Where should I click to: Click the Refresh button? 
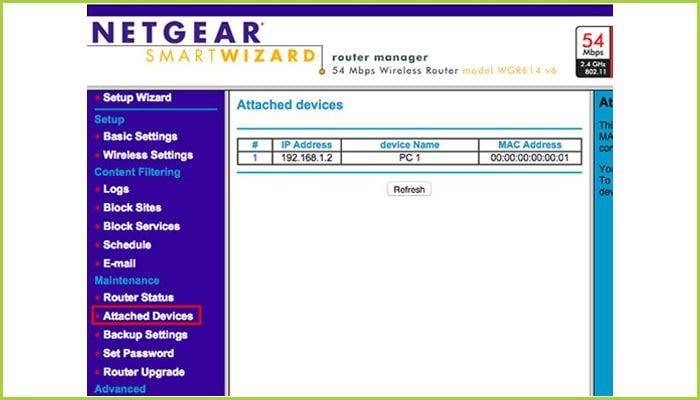409,189
